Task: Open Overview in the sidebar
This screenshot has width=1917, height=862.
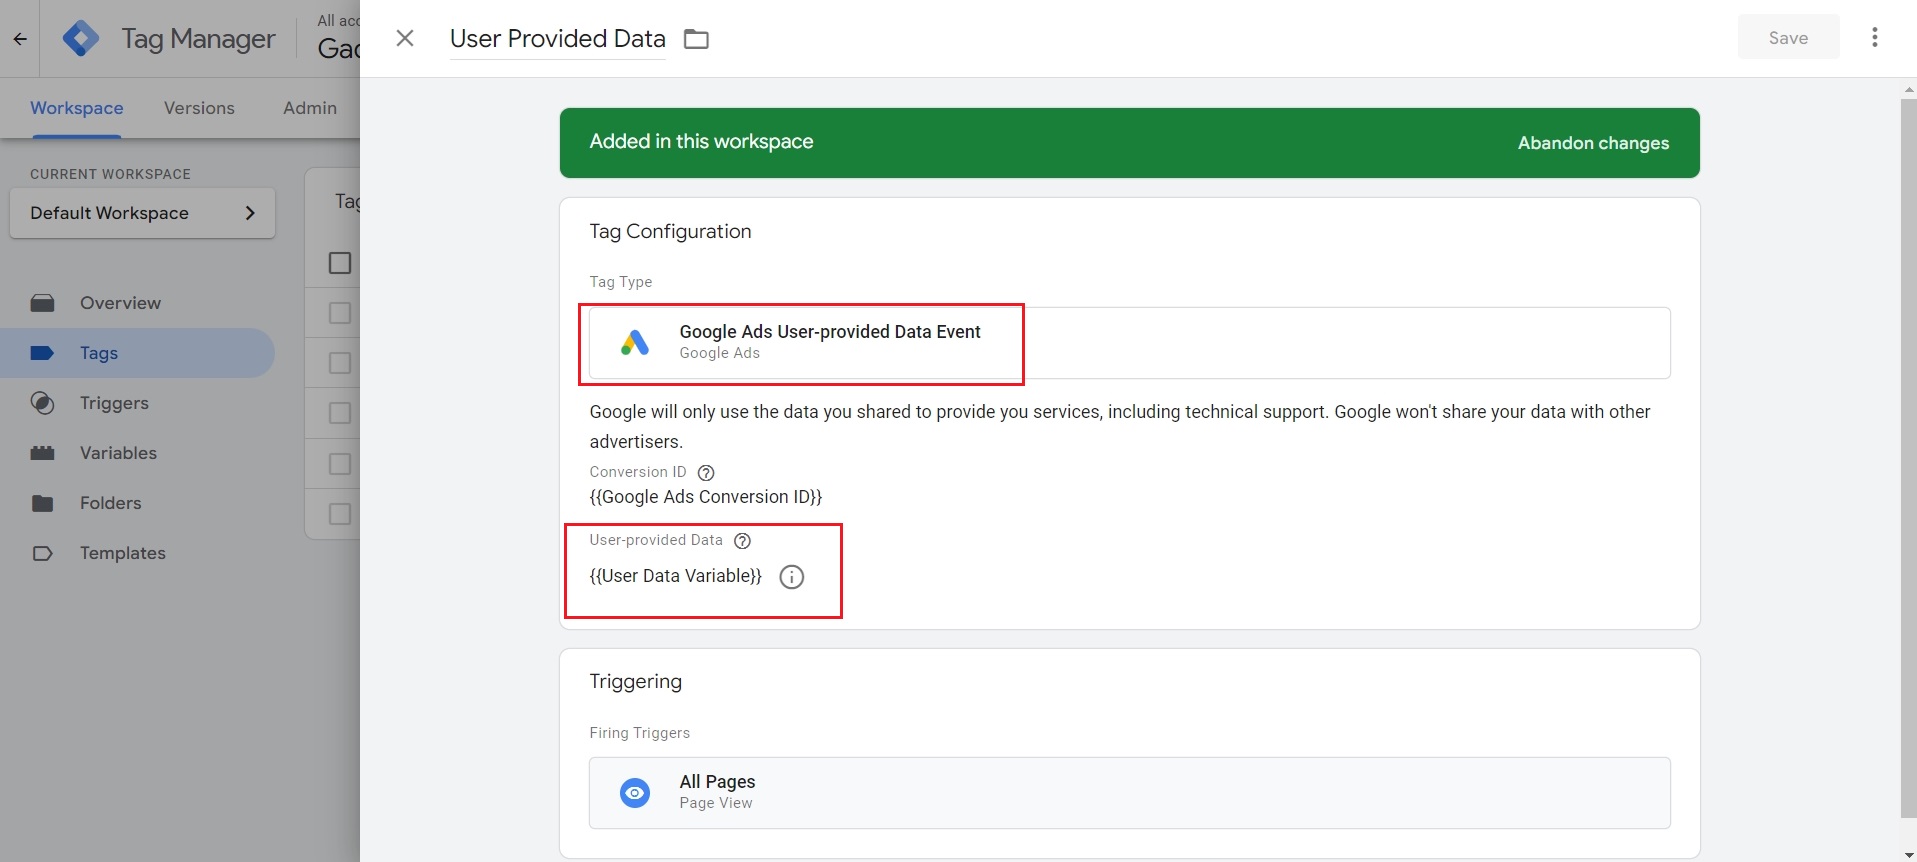Action: [120, 303]
